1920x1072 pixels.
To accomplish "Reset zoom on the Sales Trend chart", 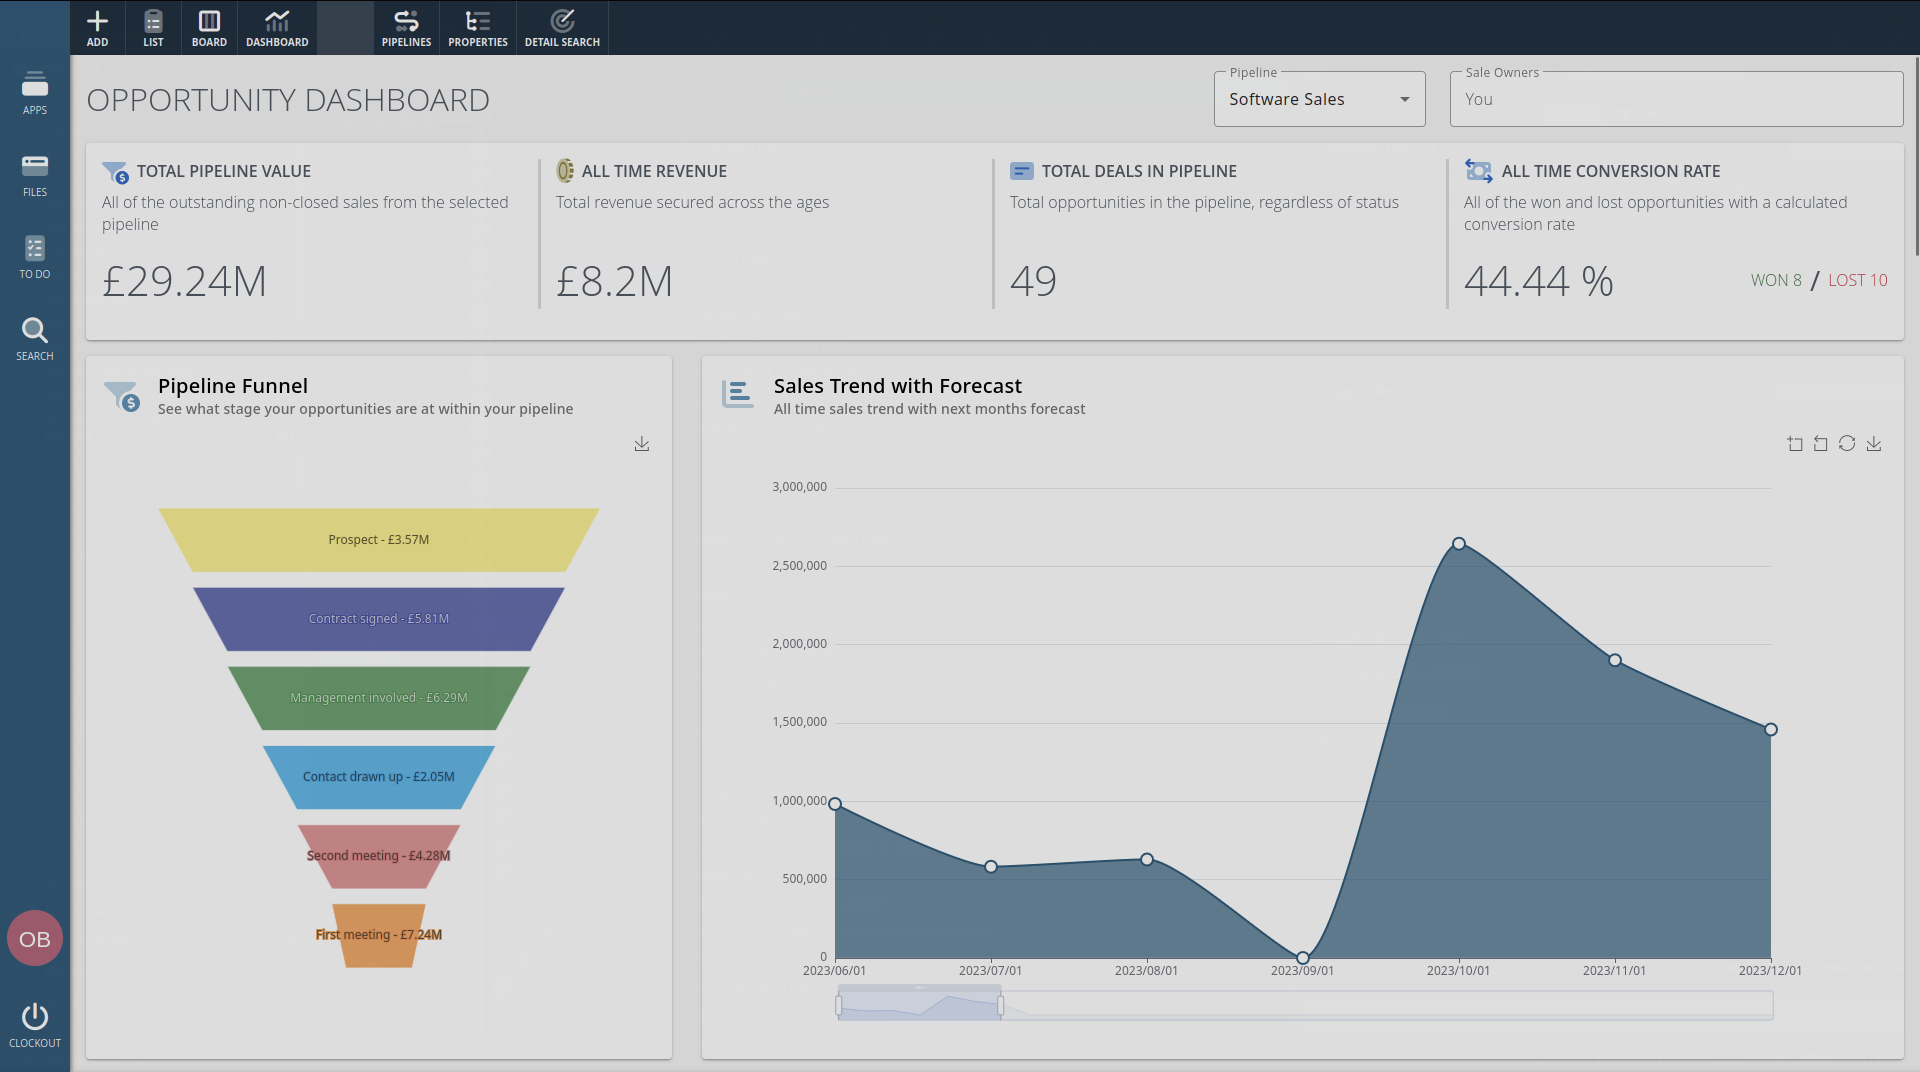I will click(1820, 443).
